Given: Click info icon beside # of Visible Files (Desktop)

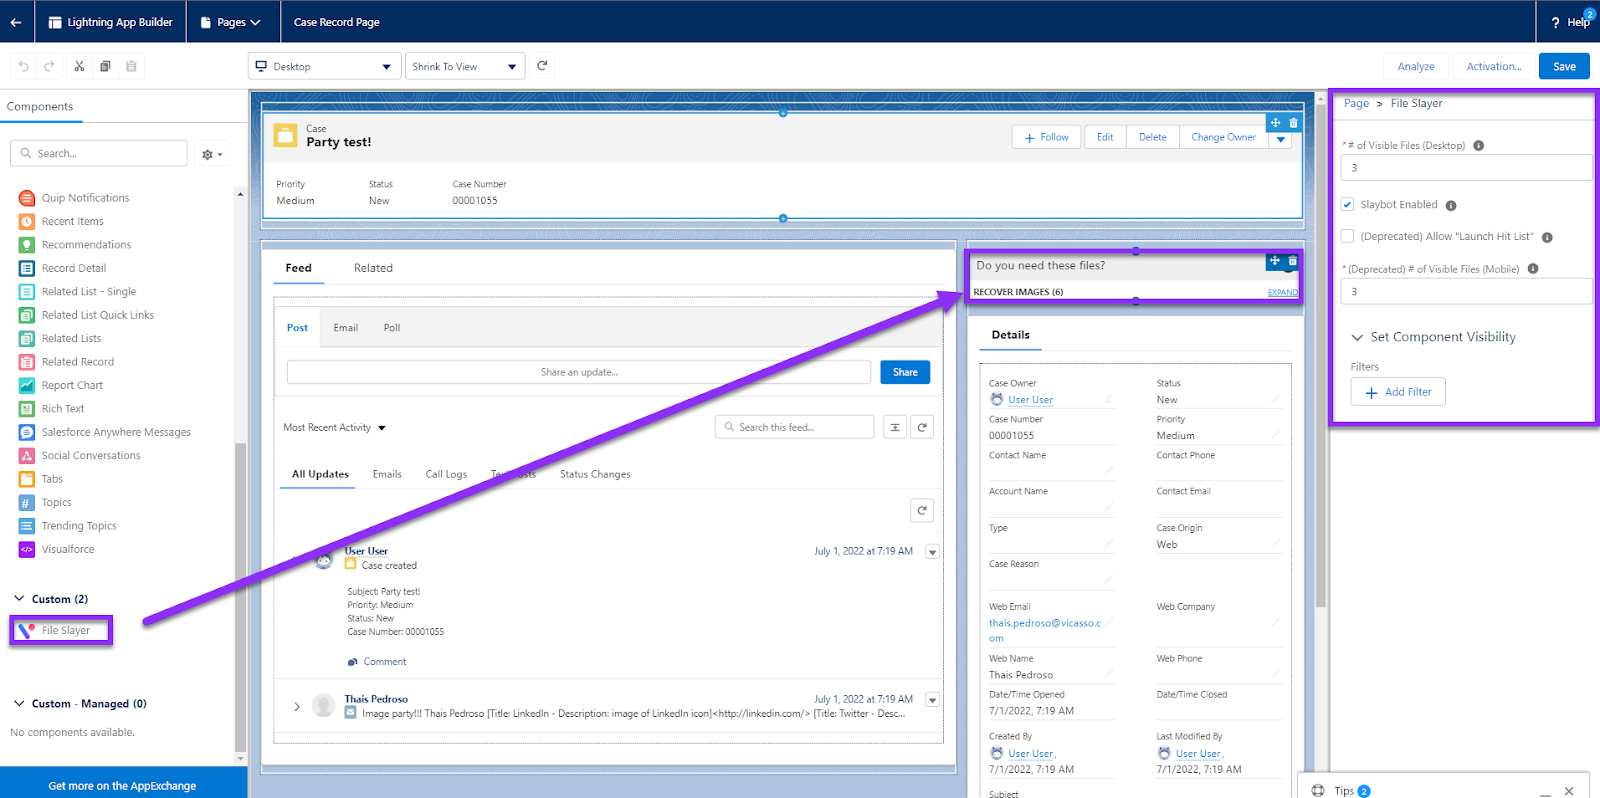Looking at the screenshot, I should point(1479,146).
